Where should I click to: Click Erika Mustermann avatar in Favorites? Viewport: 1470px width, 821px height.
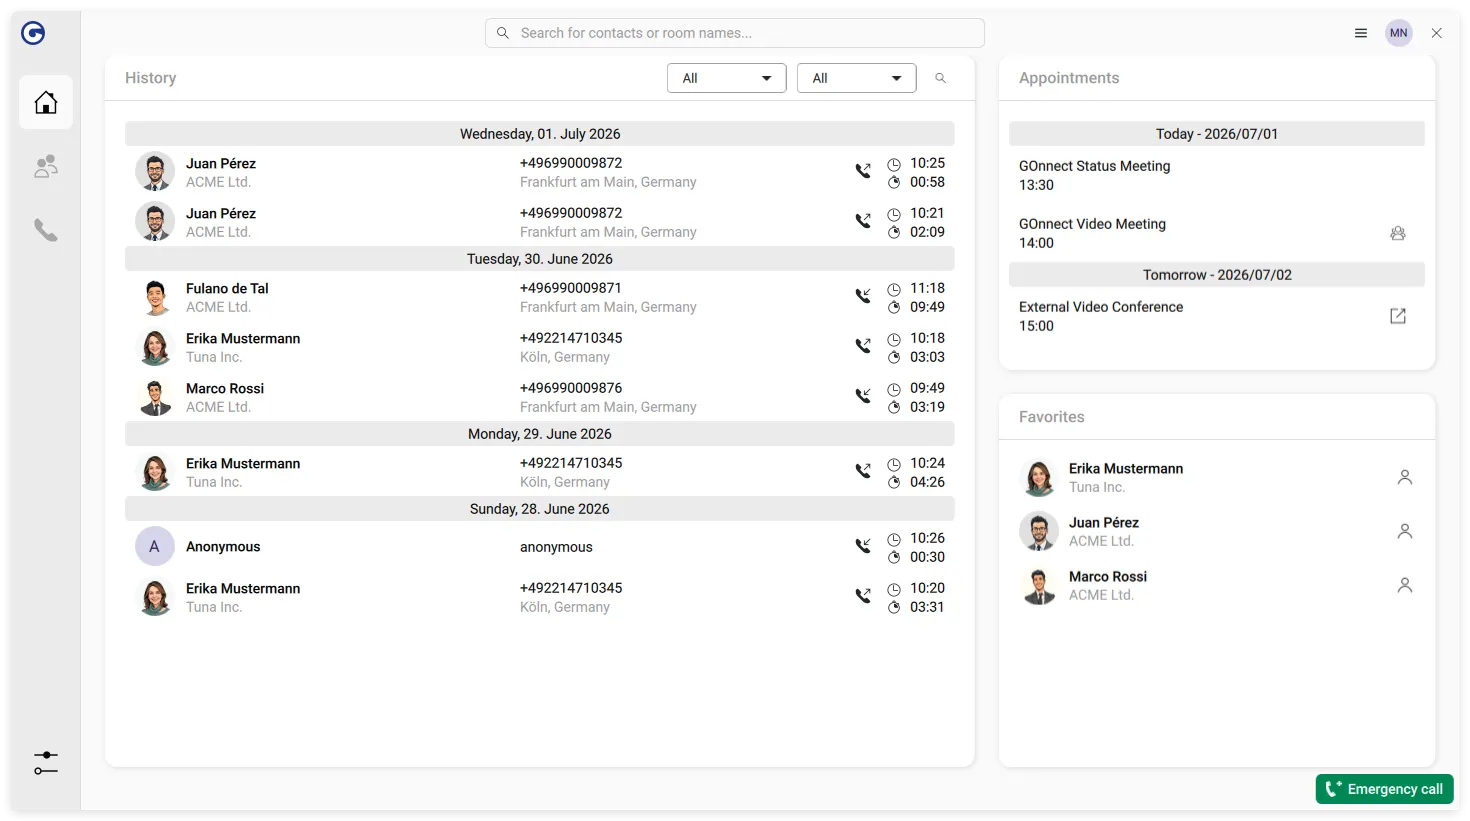(x=1039, y=477)
